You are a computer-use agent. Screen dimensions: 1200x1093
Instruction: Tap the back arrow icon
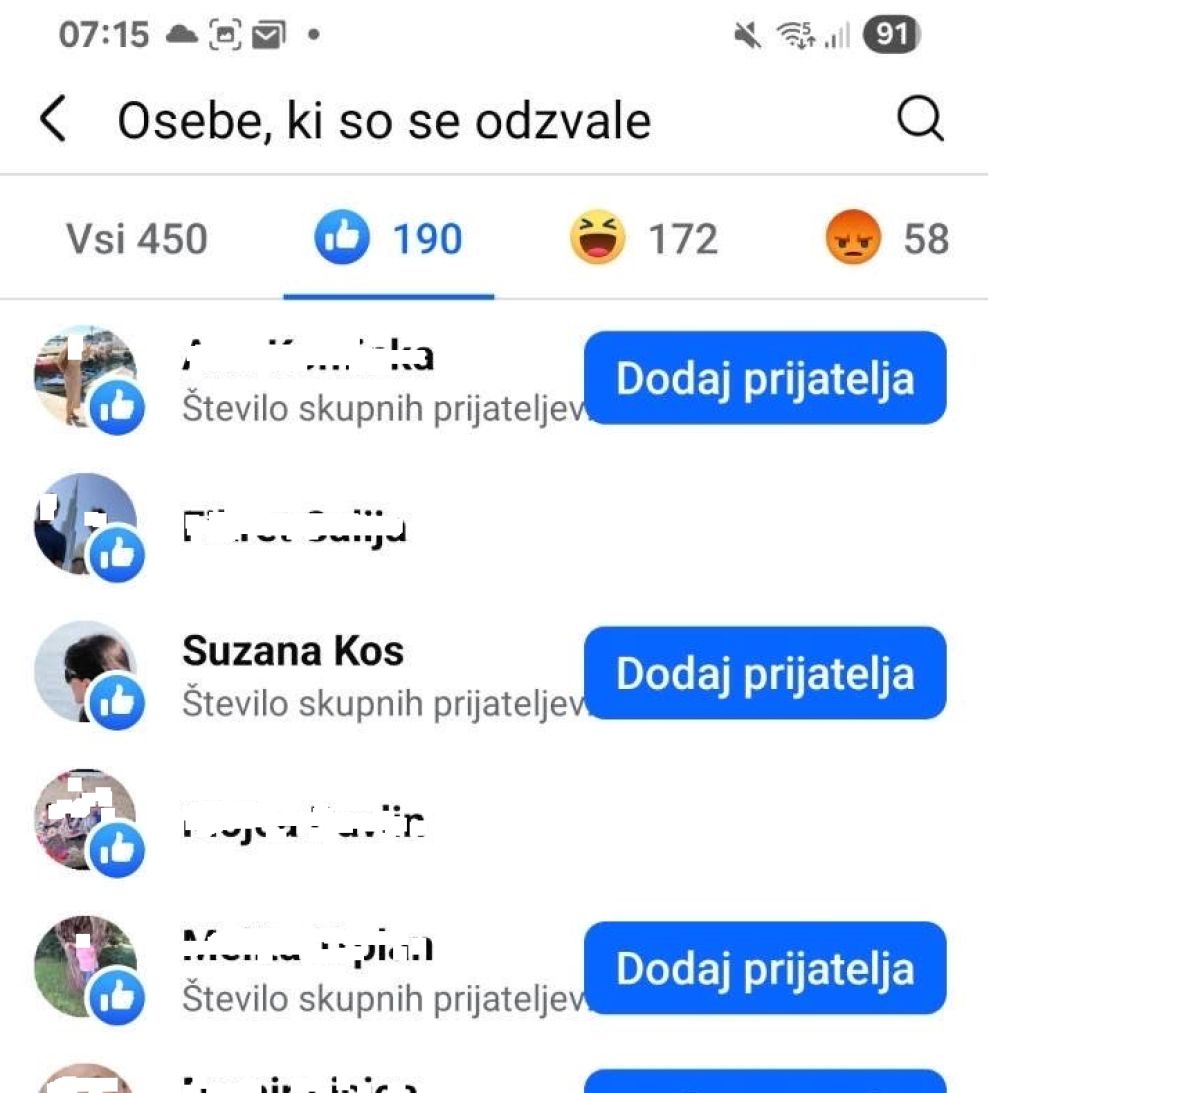54,120
